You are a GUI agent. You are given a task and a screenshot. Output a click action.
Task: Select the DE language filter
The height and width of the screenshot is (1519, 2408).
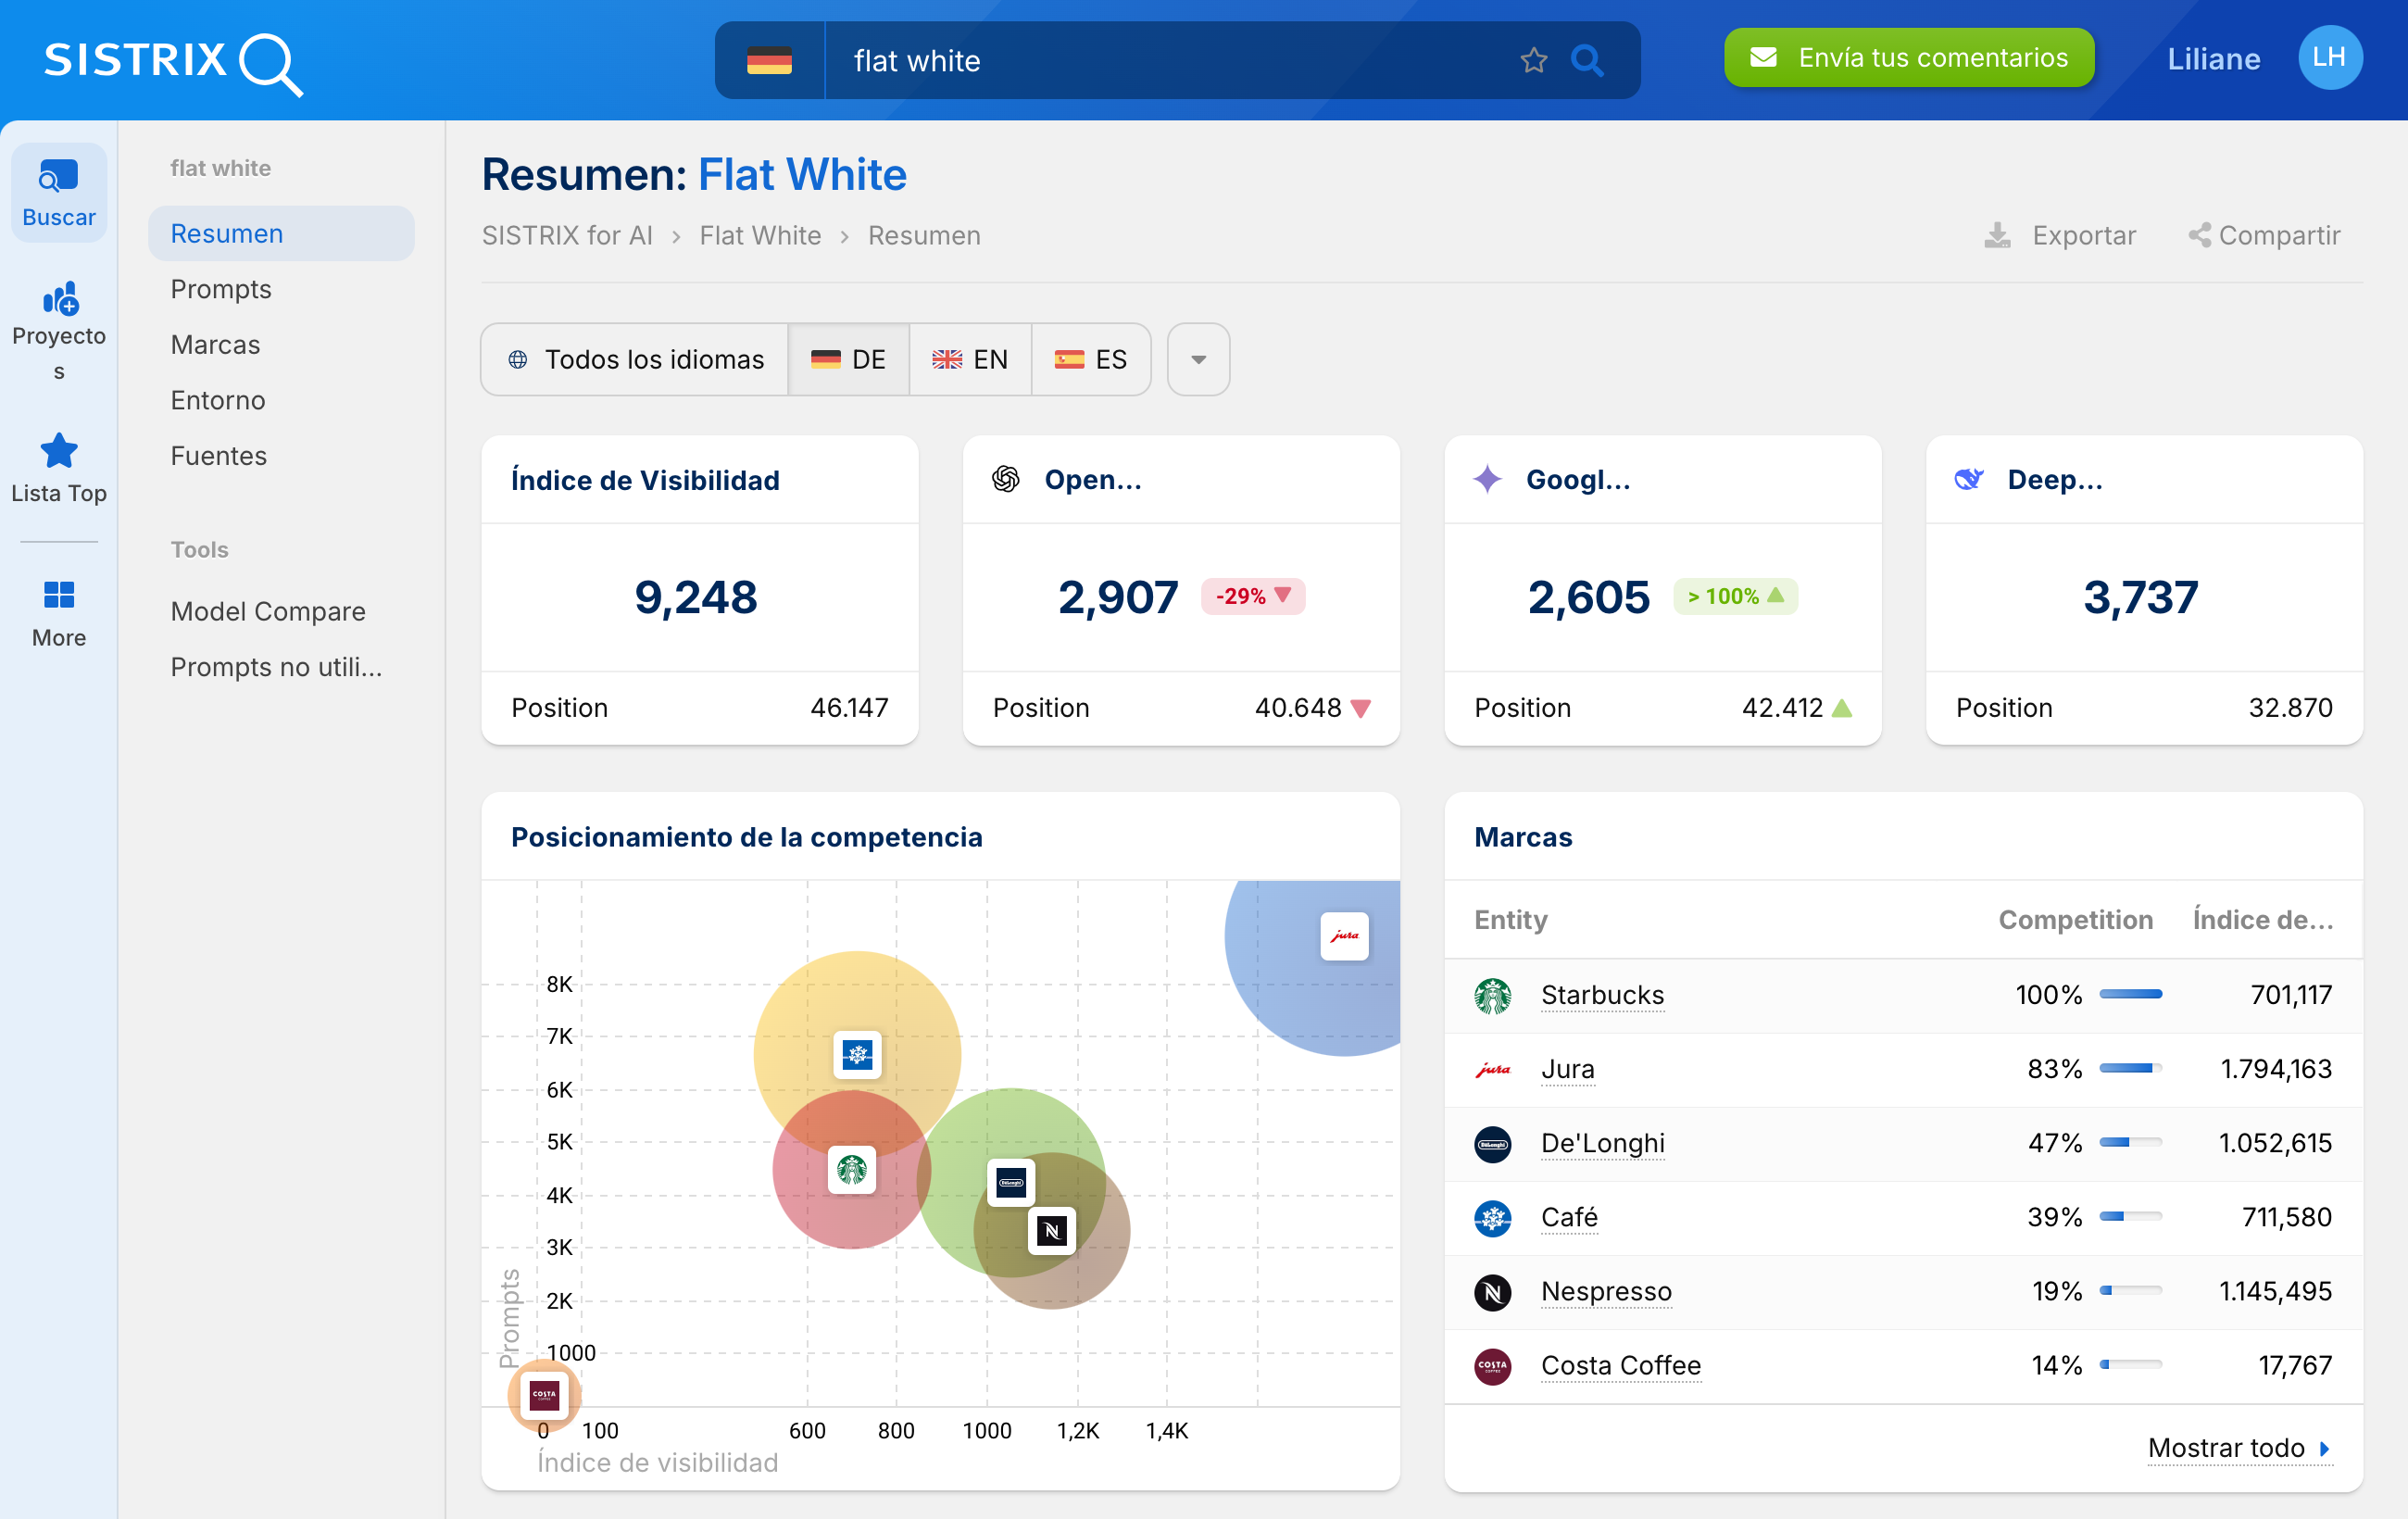[x=849, y=359]
